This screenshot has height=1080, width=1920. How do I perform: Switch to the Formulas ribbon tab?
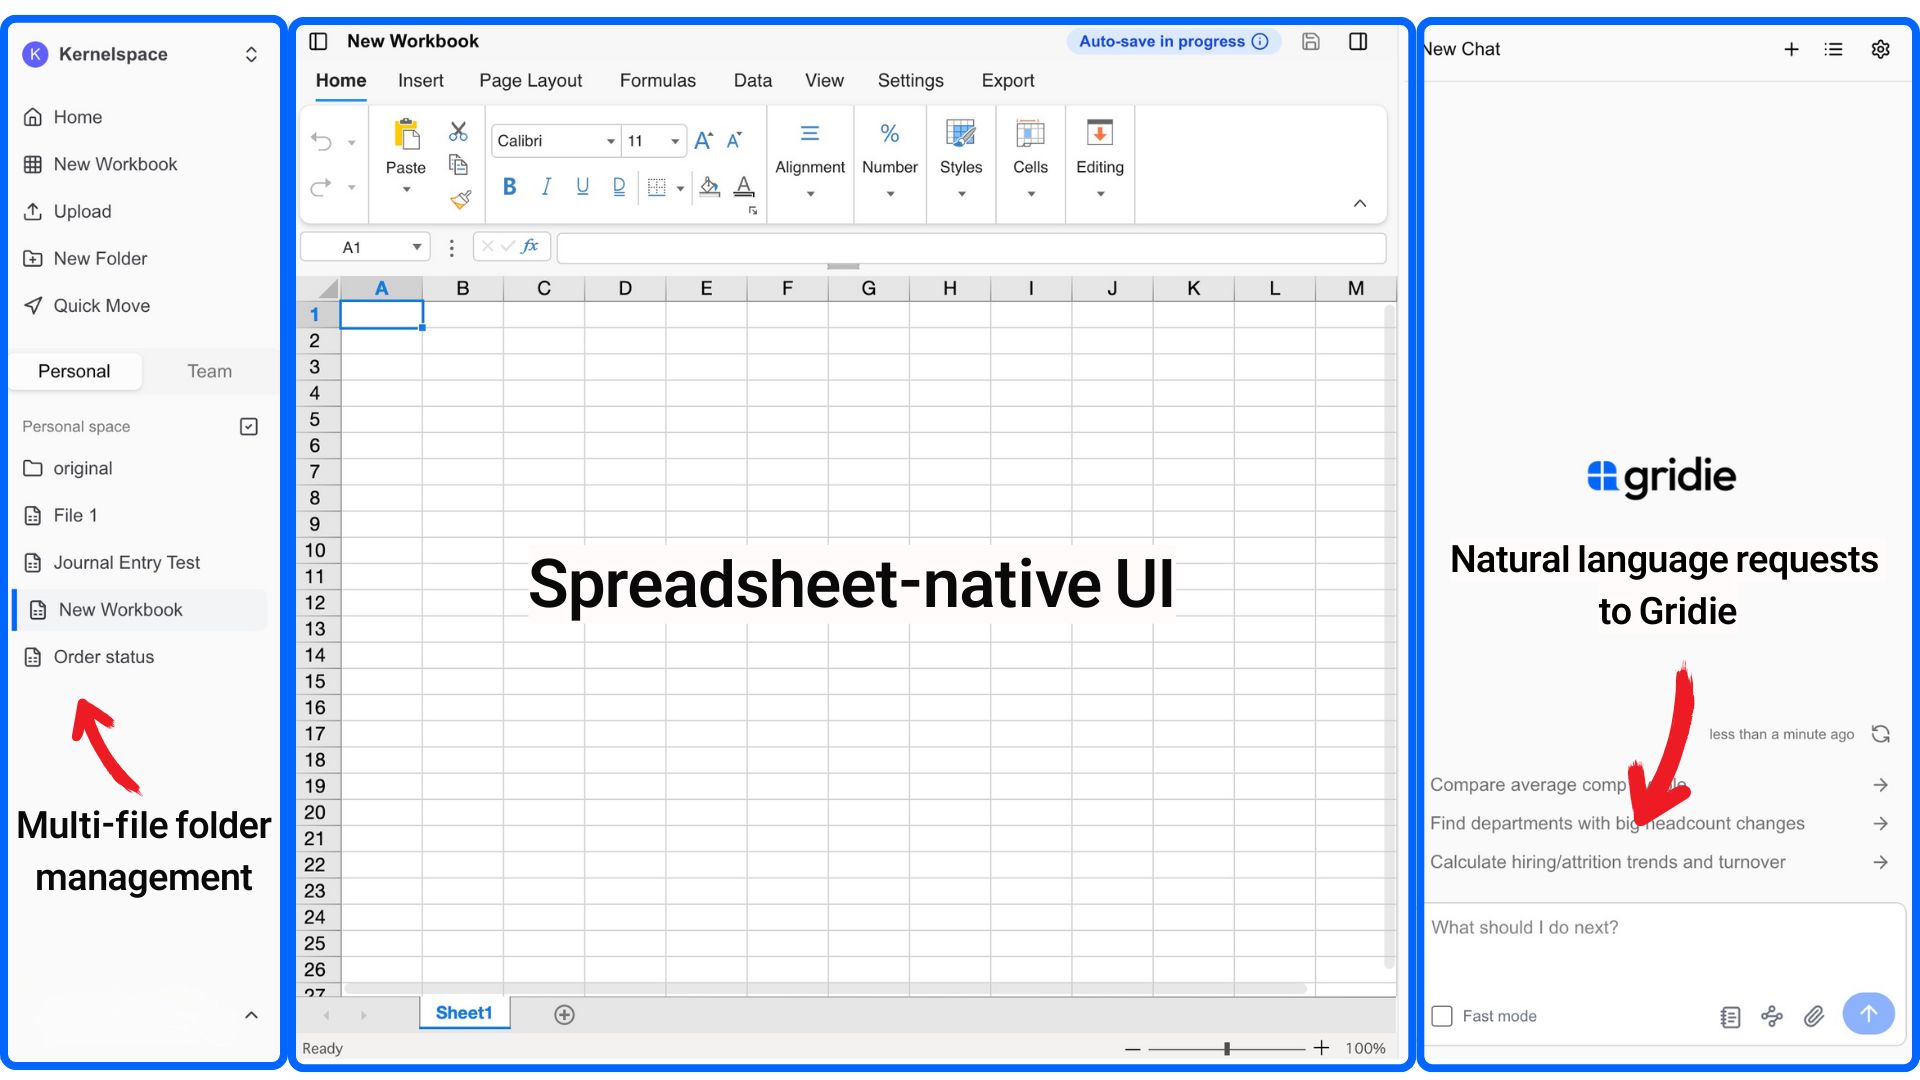pos(657,81)
